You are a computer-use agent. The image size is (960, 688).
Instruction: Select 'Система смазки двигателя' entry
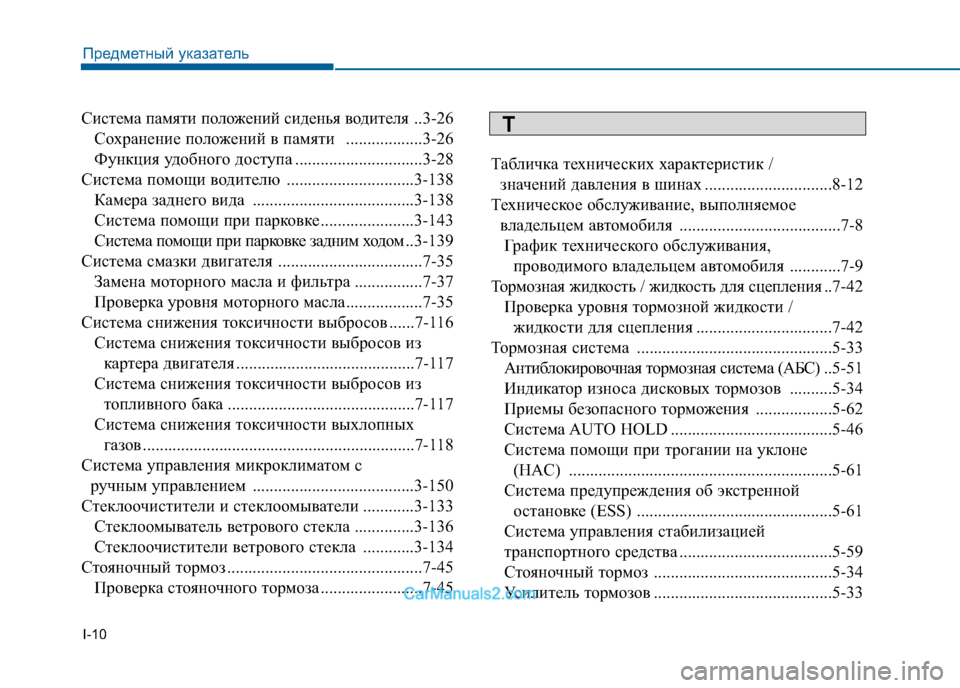click(267, 261)
